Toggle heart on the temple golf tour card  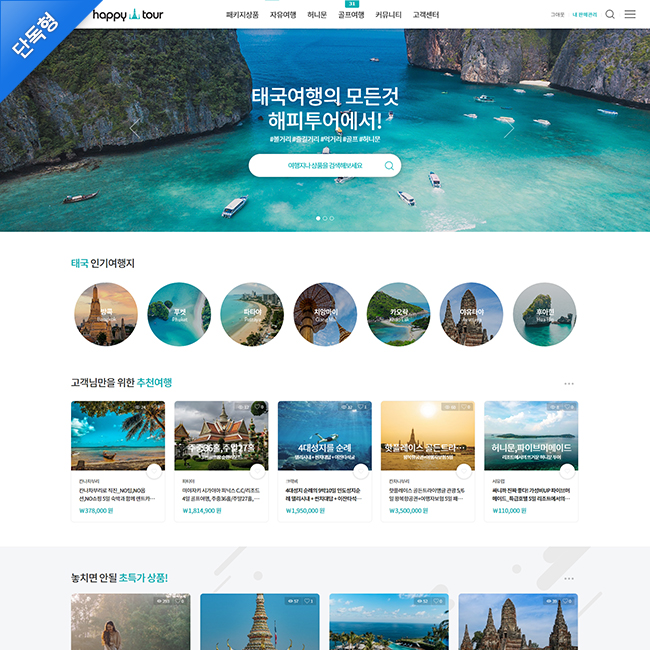(257, 471)
